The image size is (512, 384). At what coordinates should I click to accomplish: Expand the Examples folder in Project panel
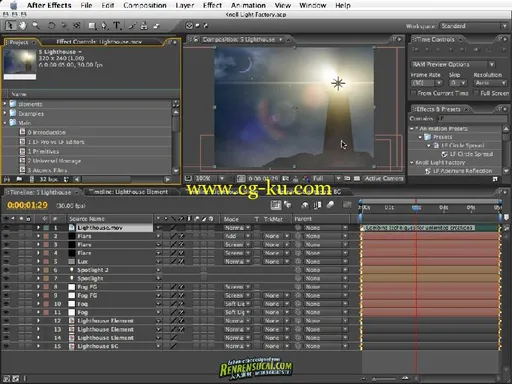tap(5, 113)
